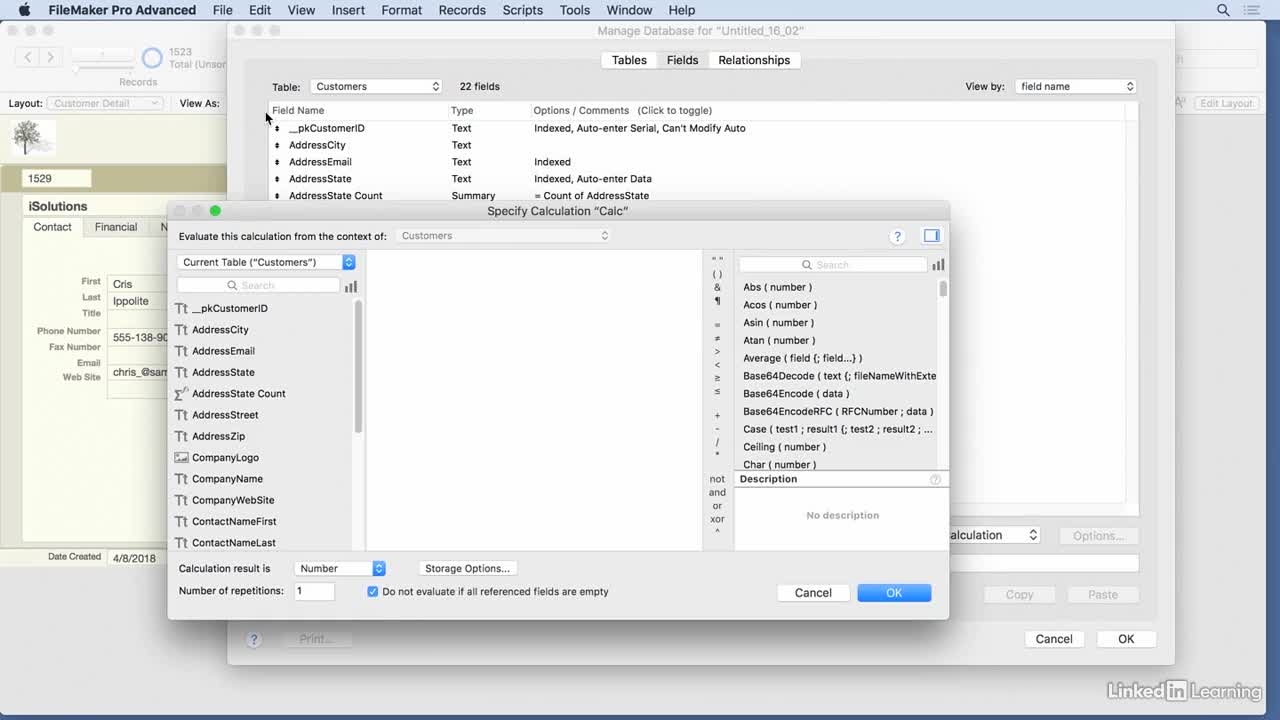
Task: Open the Records menu
Action: coord(462,10)
